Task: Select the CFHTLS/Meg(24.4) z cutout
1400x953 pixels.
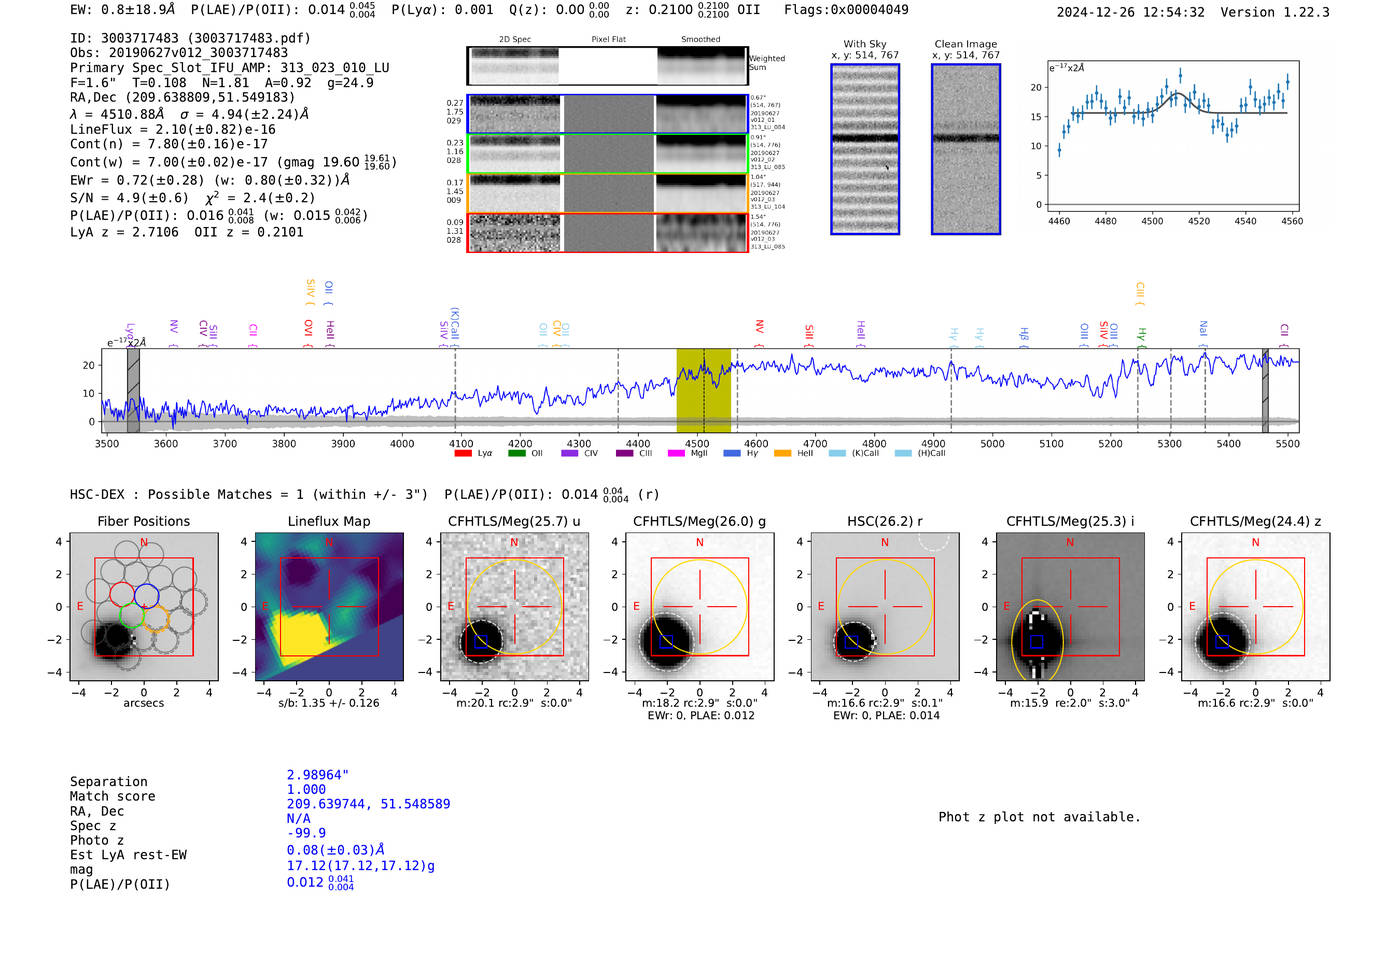Action: (1256, 607)
